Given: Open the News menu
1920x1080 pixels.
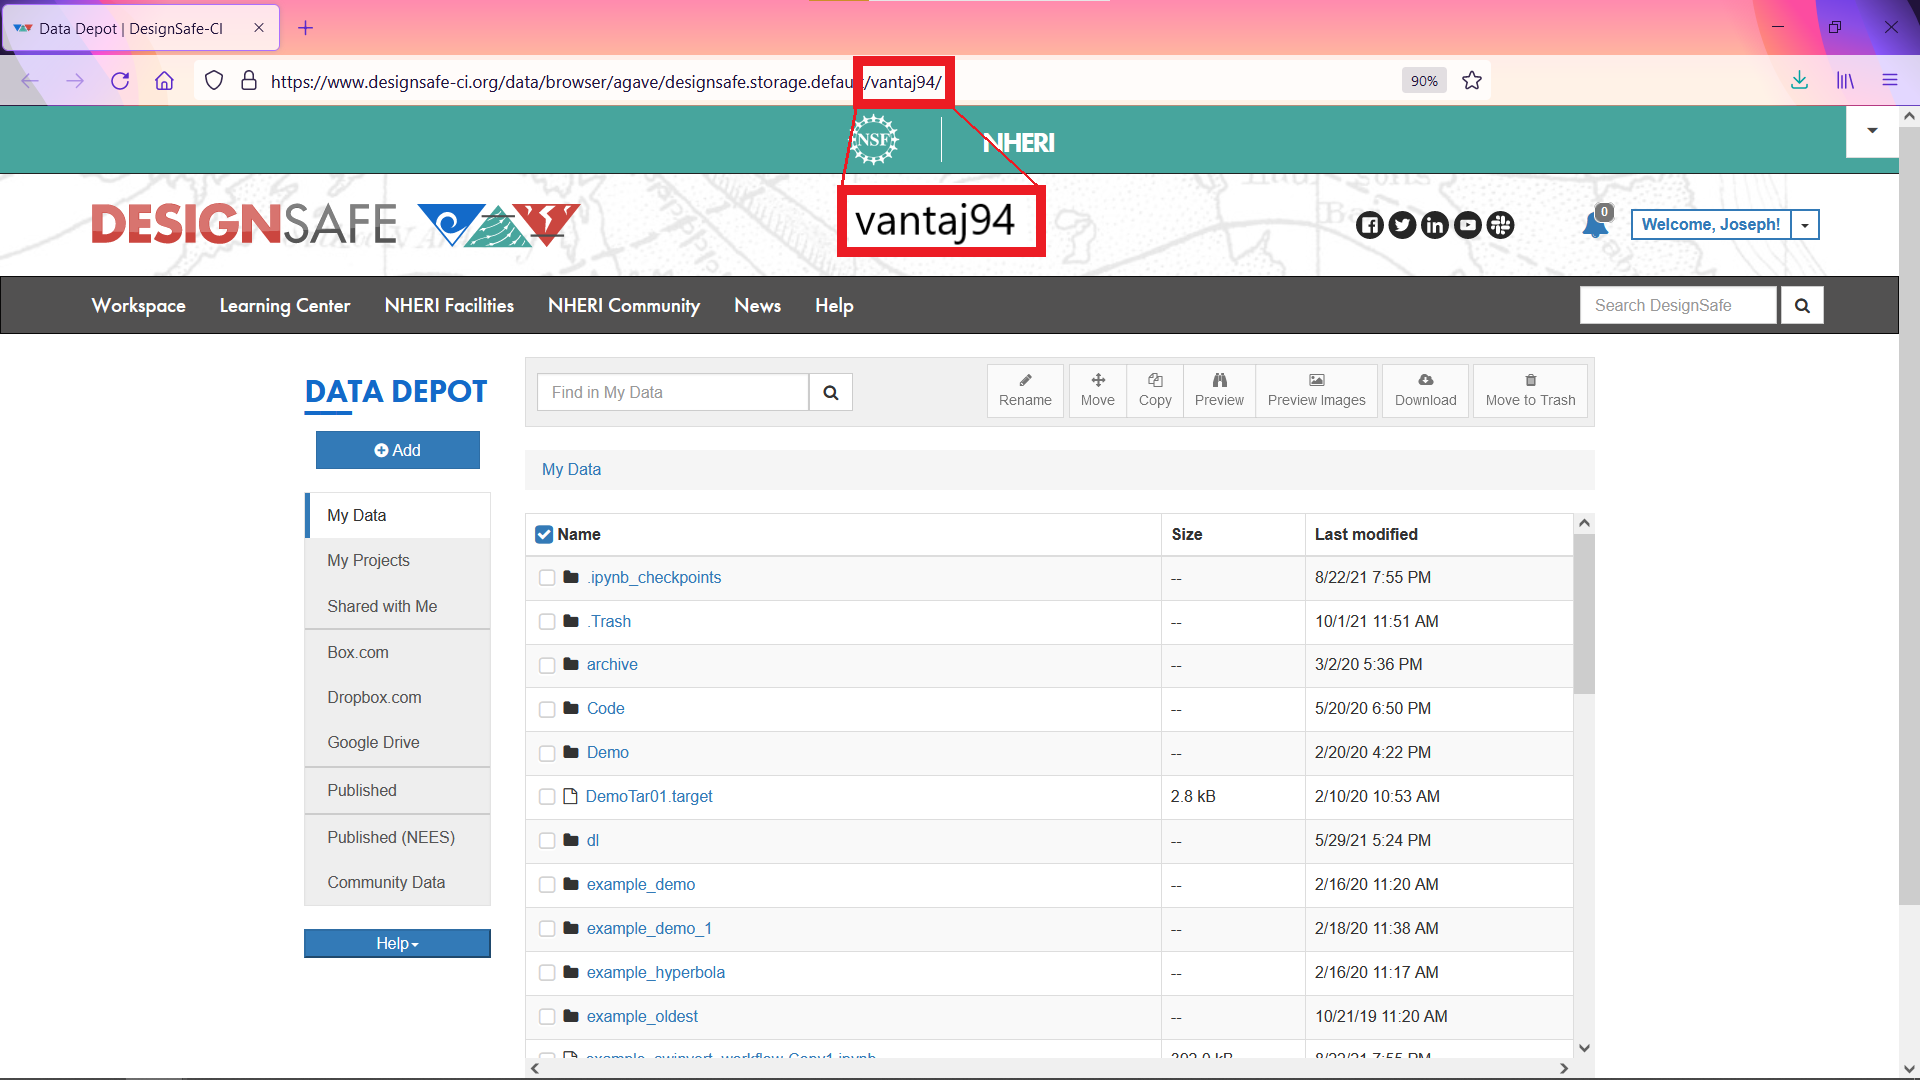Looking at the screenshot, I should coord(757,305).
